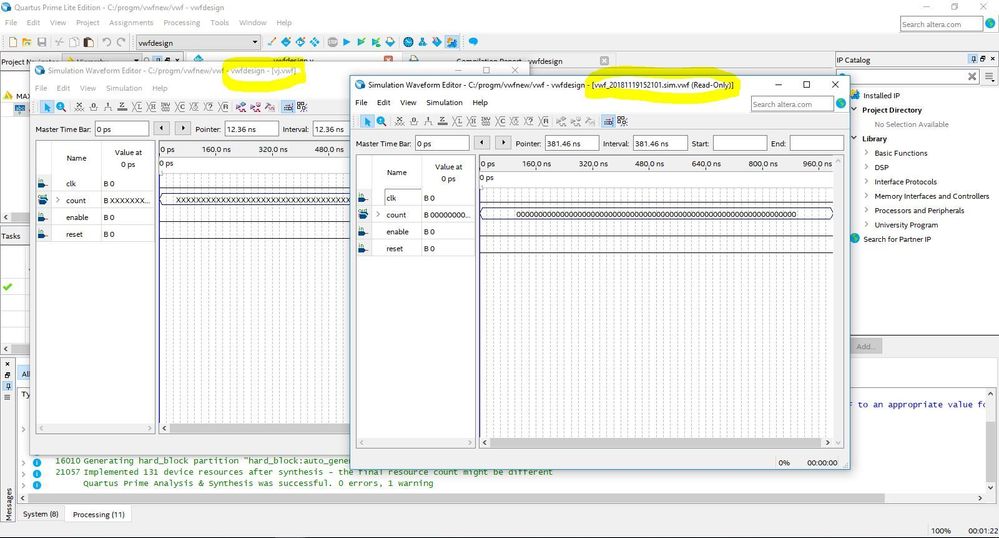Open the vwfdesign project dropdown
Screen dimensions: 999x538
pyautogui.click(x=255, y=42)
